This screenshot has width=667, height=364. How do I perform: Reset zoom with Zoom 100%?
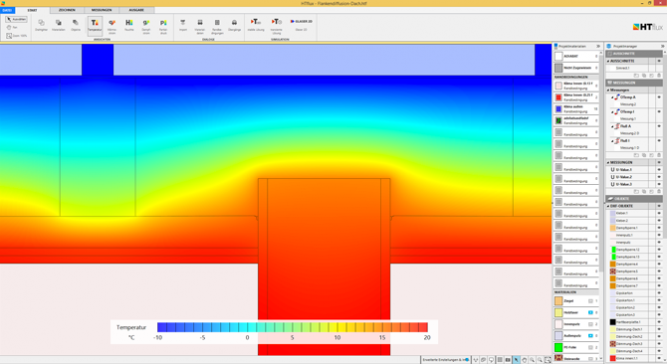[17, 36]
